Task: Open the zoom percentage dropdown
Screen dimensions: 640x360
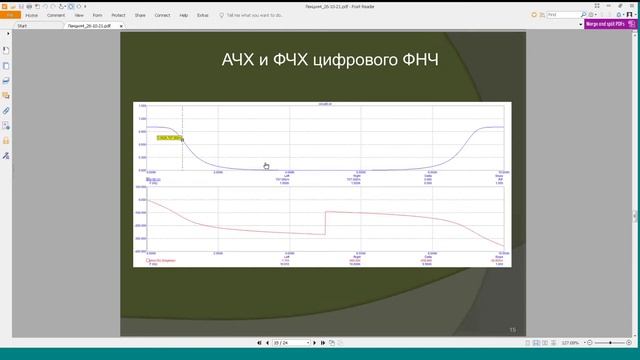Action: (584, 343)
